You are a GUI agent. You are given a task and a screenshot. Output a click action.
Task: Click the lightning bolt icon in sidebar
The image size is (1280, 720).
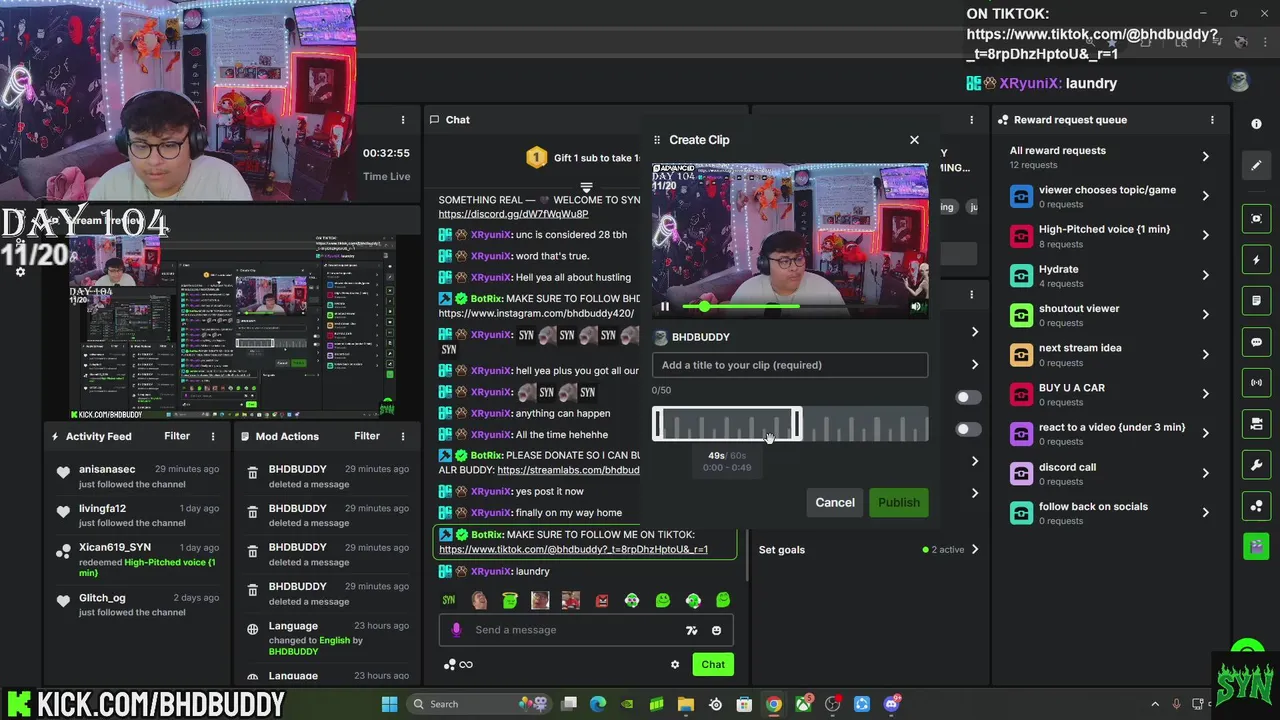pyautogui.click(x=1256, y=260)
